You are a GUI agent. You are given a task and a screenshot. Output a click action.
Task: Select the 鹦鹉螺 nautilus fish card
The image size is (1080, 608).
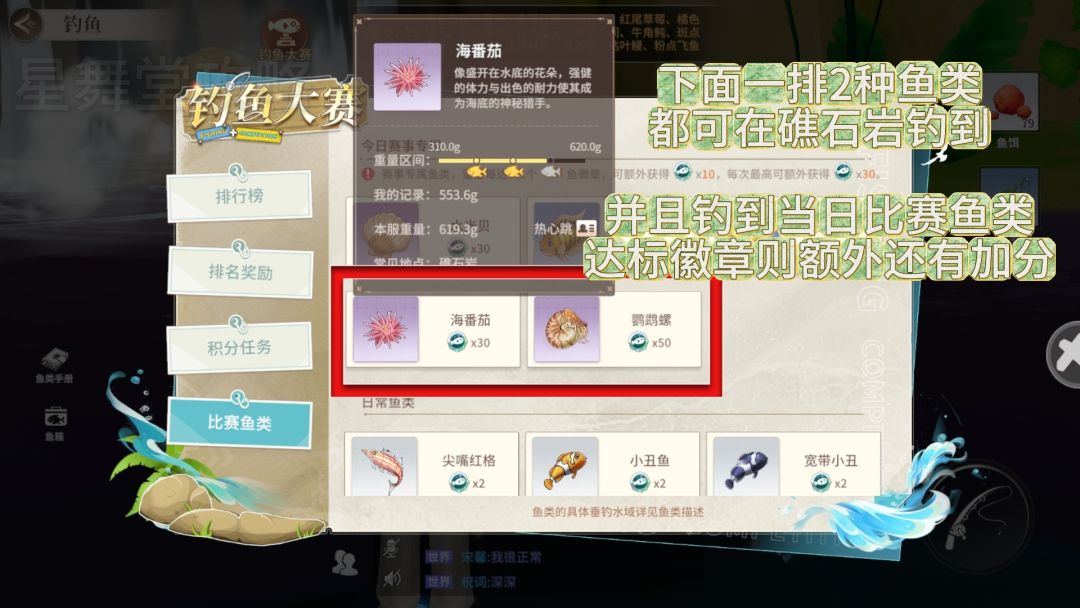[x=614, y=329]
